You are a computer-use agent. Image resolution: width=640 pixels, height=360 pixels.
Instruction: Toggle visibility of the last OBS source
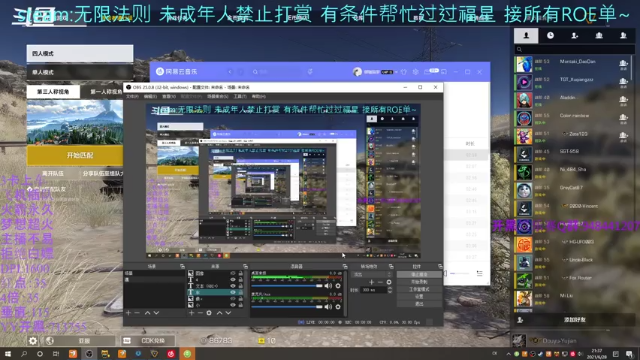(x=233, y=304)
